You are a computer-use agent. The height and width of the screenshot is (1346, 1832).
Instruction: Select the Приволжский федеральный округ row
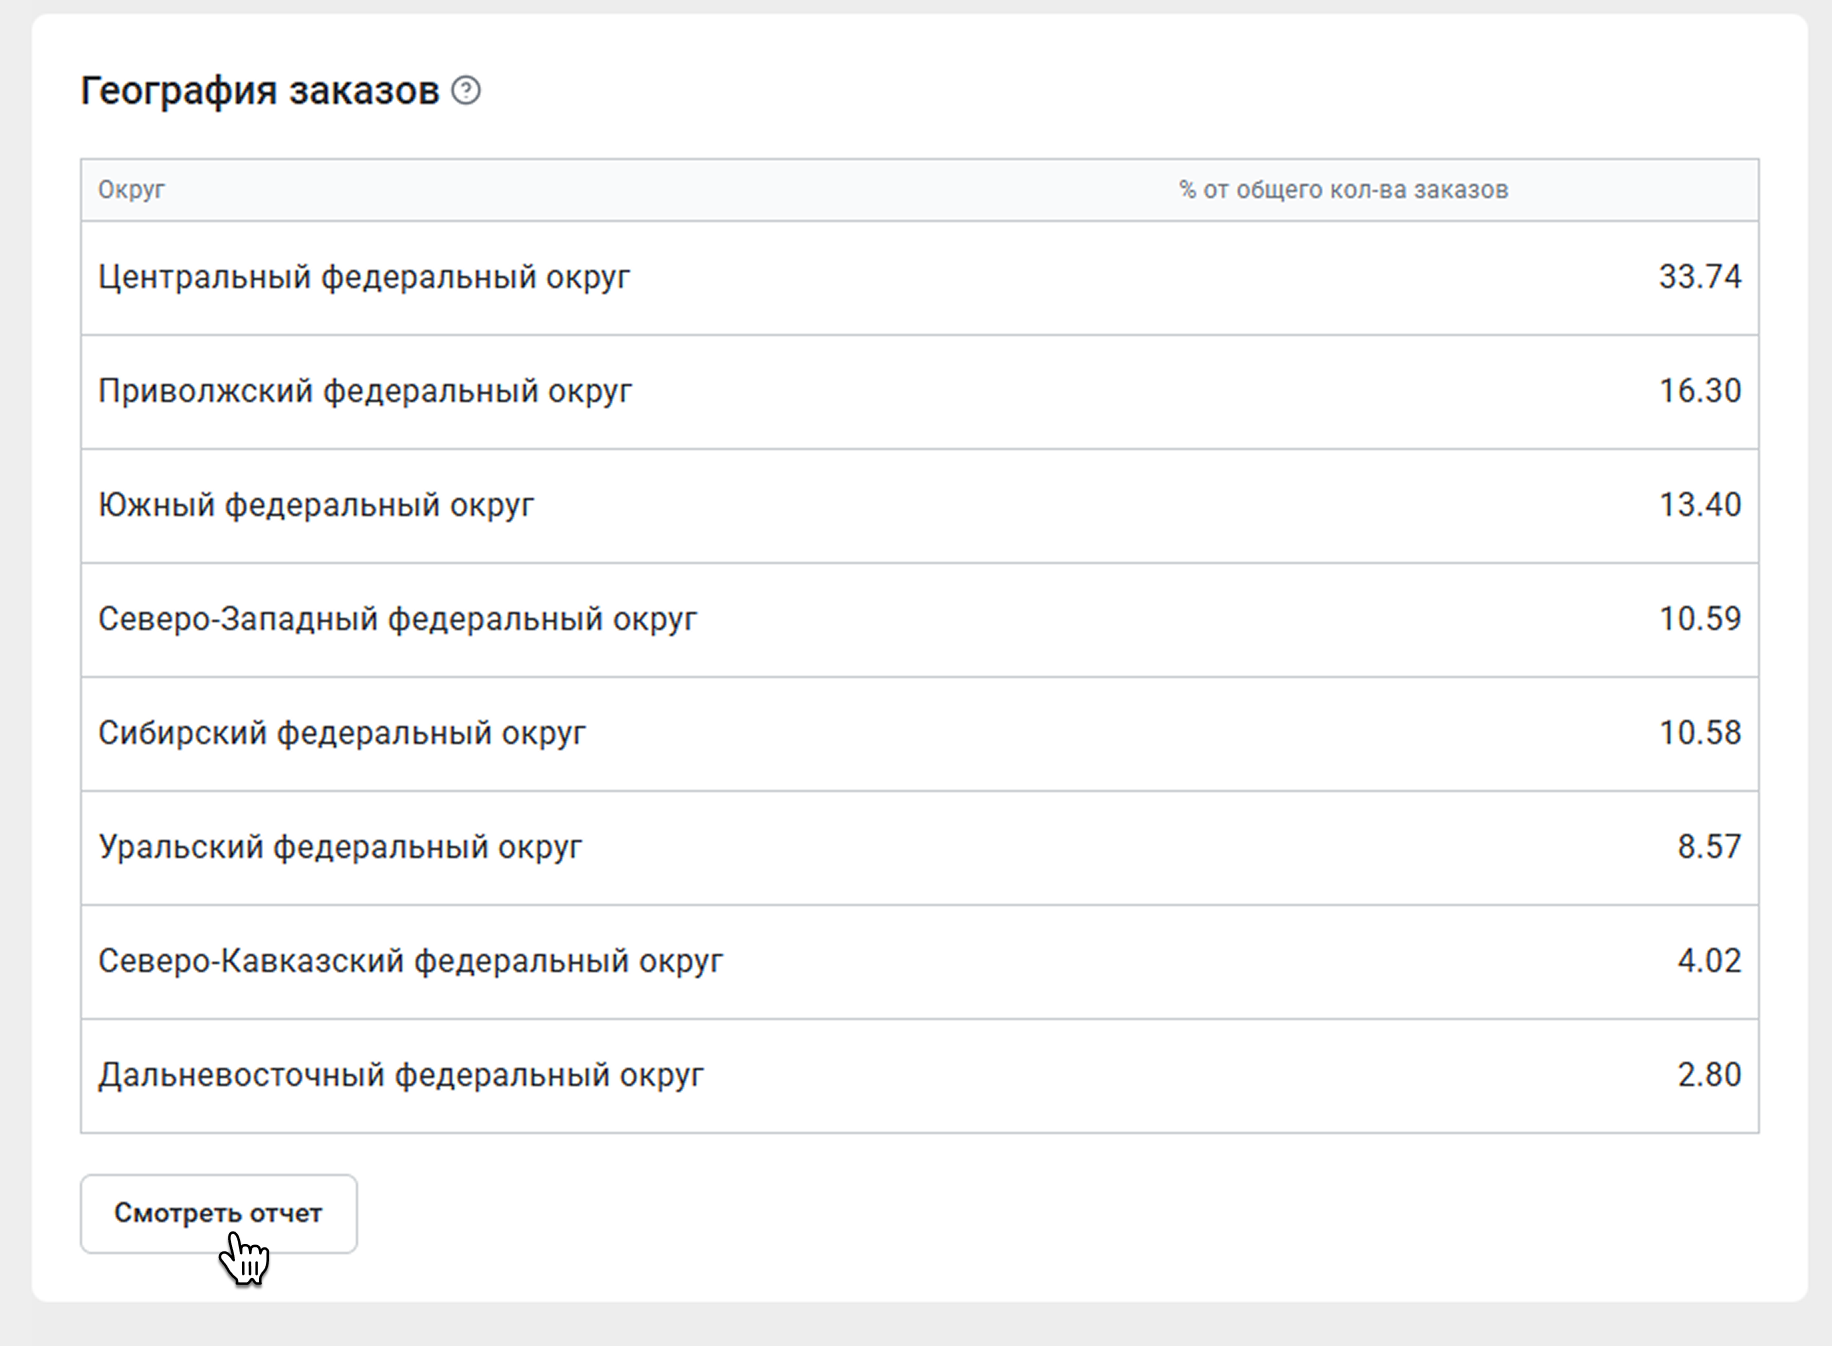click(365, 391)
